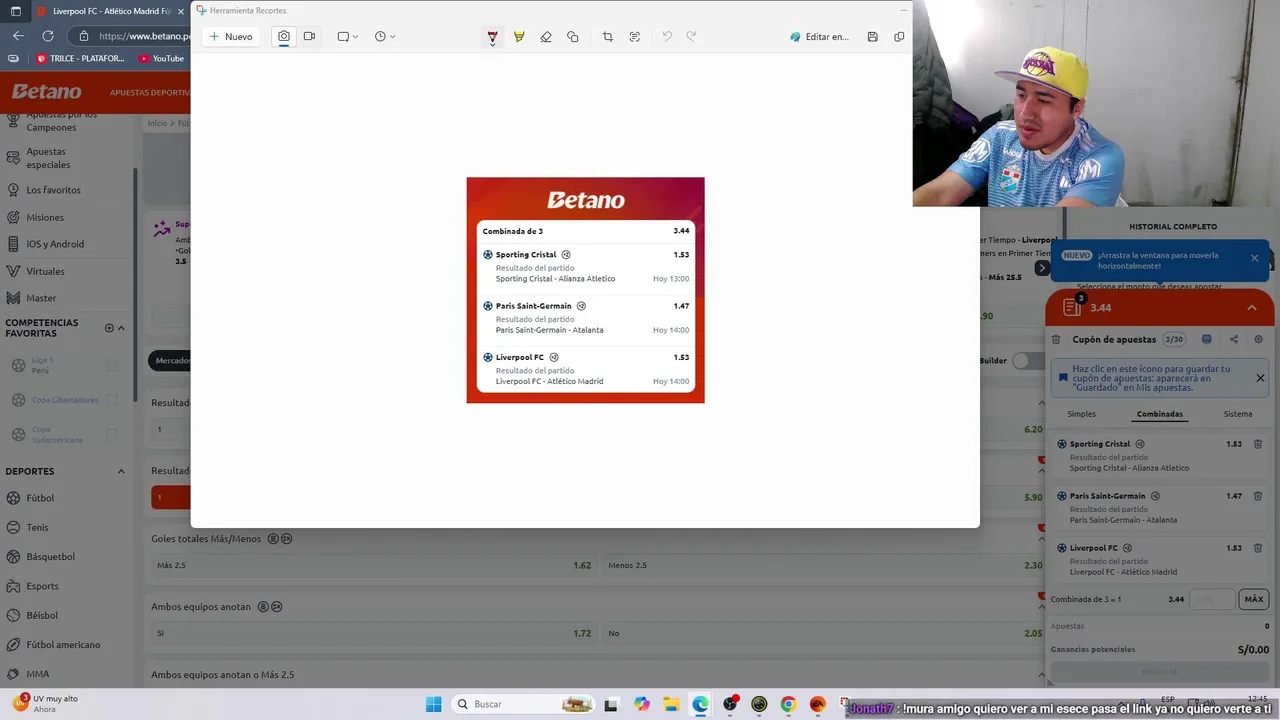
Task: Select the camera snip mode icon
Action: [284, 36]
